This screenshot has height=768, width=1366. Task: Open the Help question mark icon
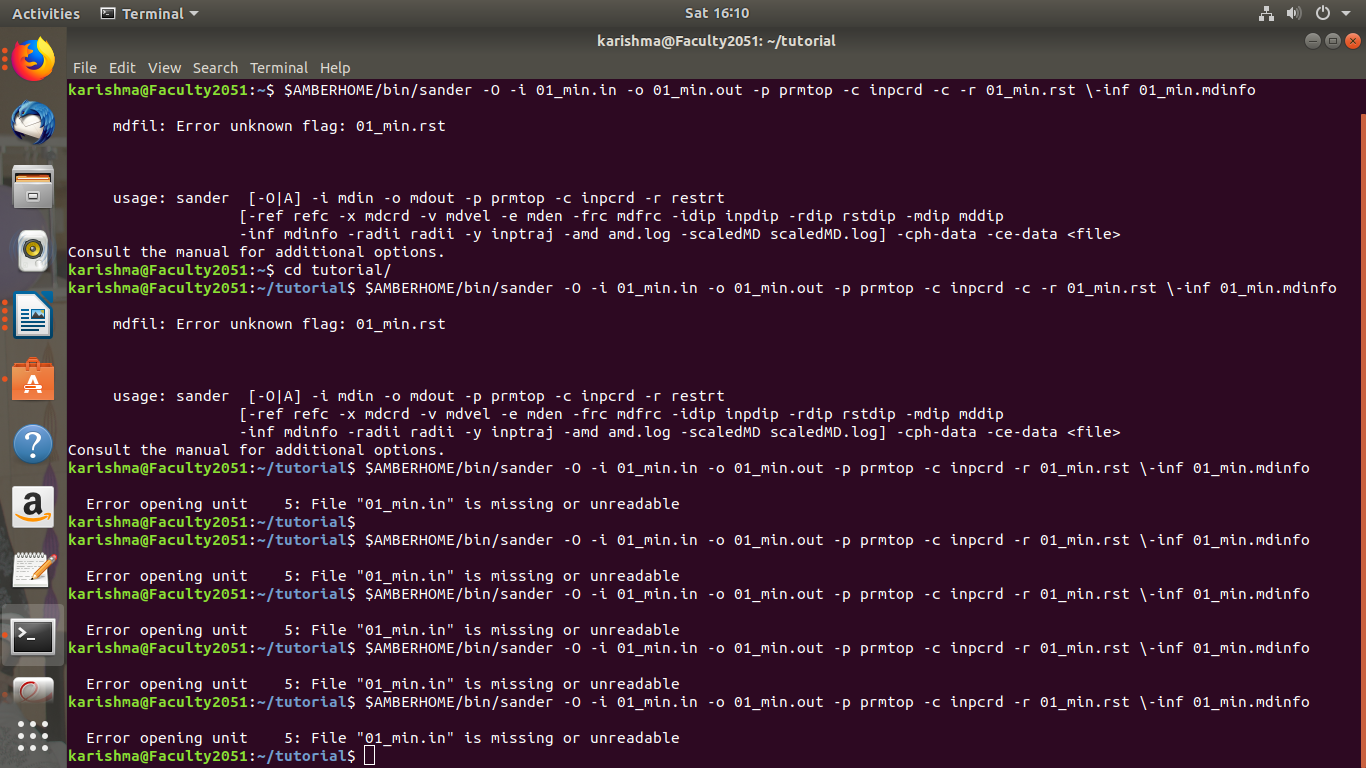33,444
